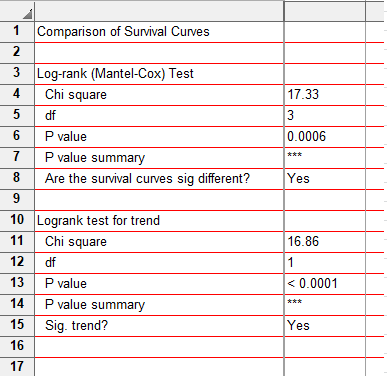Select row 12 header
This screenshot has width=387, height=376.
[17, 262]
